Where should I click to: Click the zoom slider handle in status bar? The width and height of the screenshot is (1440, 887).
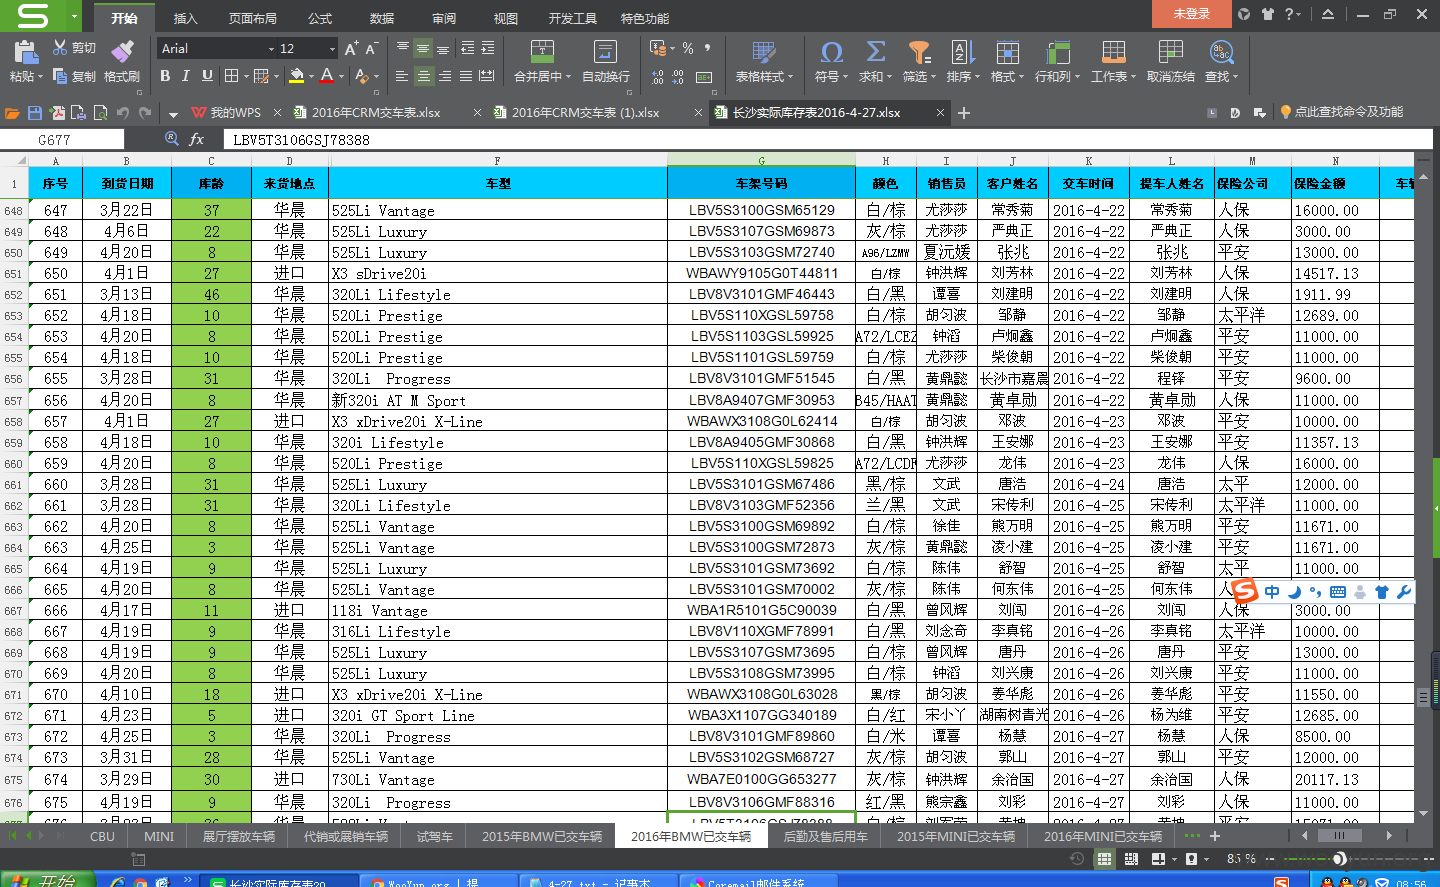pos(1339,859)
